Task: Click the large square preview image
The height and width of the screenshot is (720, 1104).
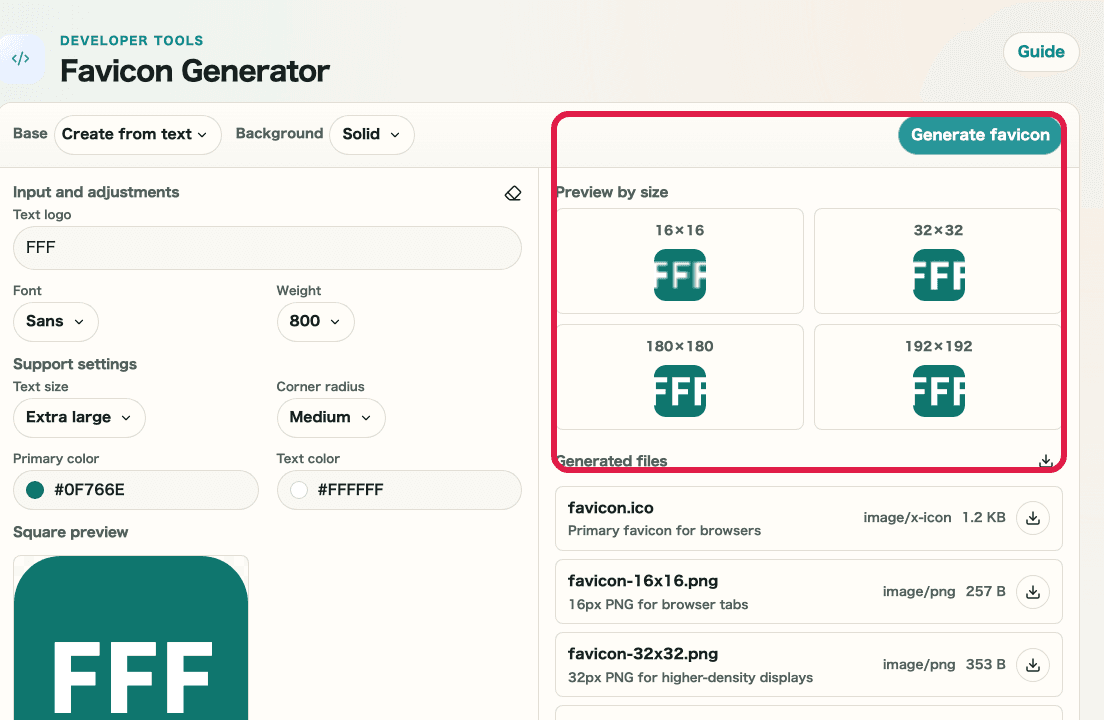Action: coord(131,640)
